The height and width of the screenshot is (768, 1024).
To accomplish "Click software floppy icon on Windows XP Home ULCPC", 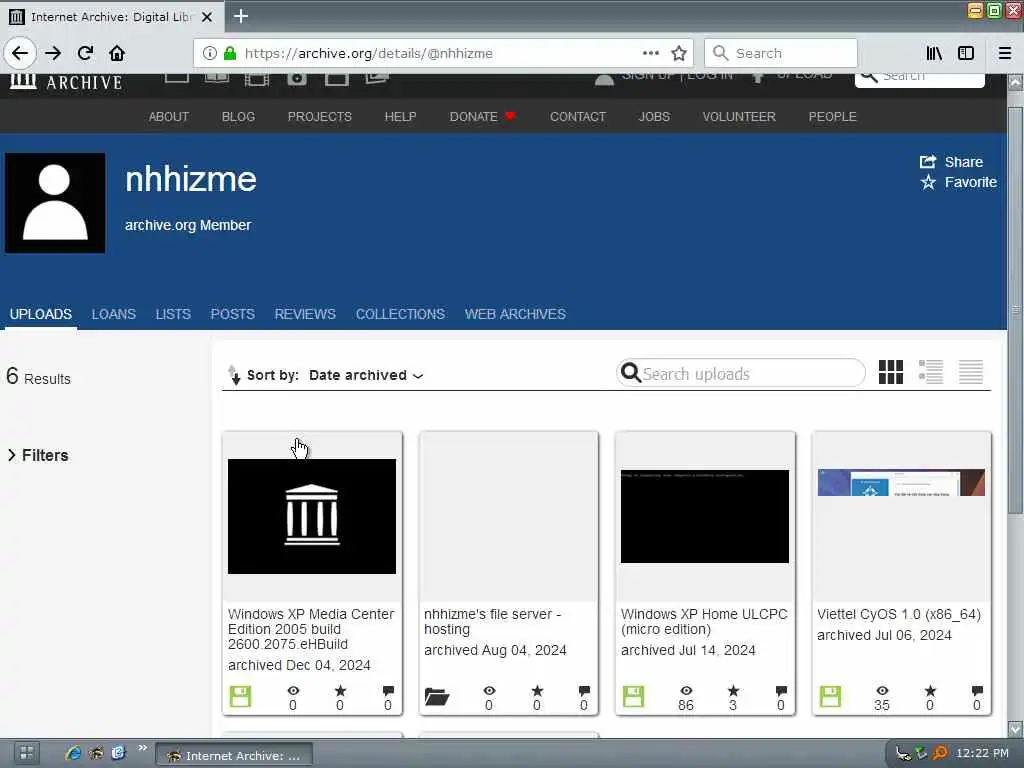I will point(633,697).
